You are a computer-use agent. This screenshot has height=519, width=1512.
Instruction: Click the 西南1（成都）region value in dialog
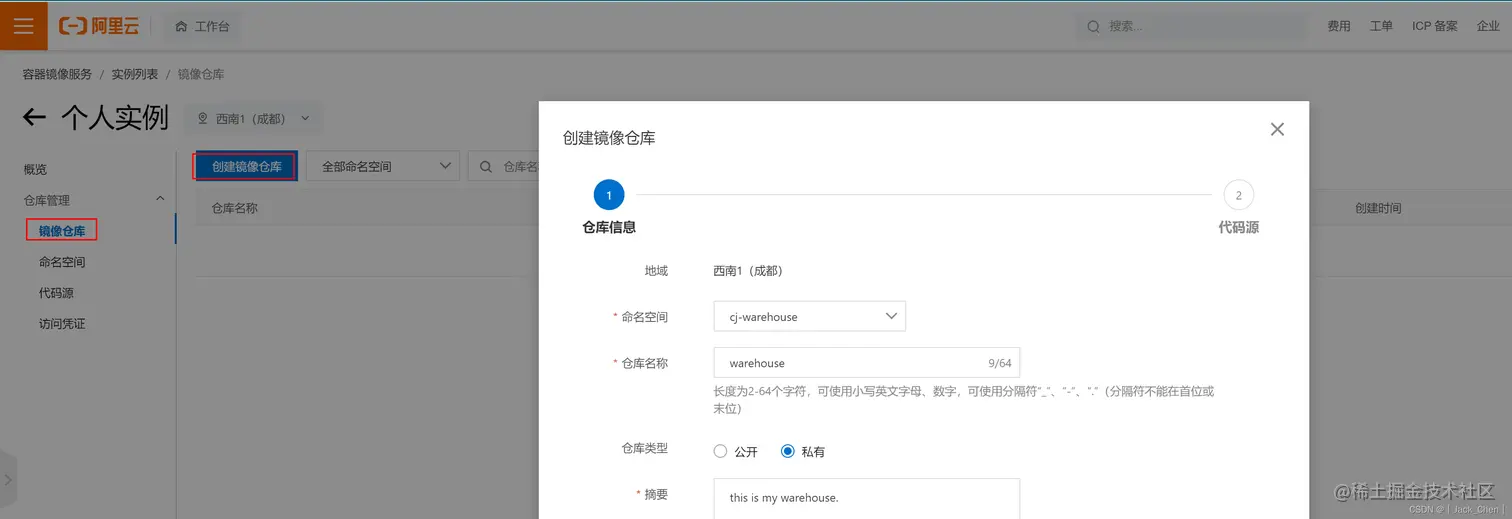pos(748,270)
